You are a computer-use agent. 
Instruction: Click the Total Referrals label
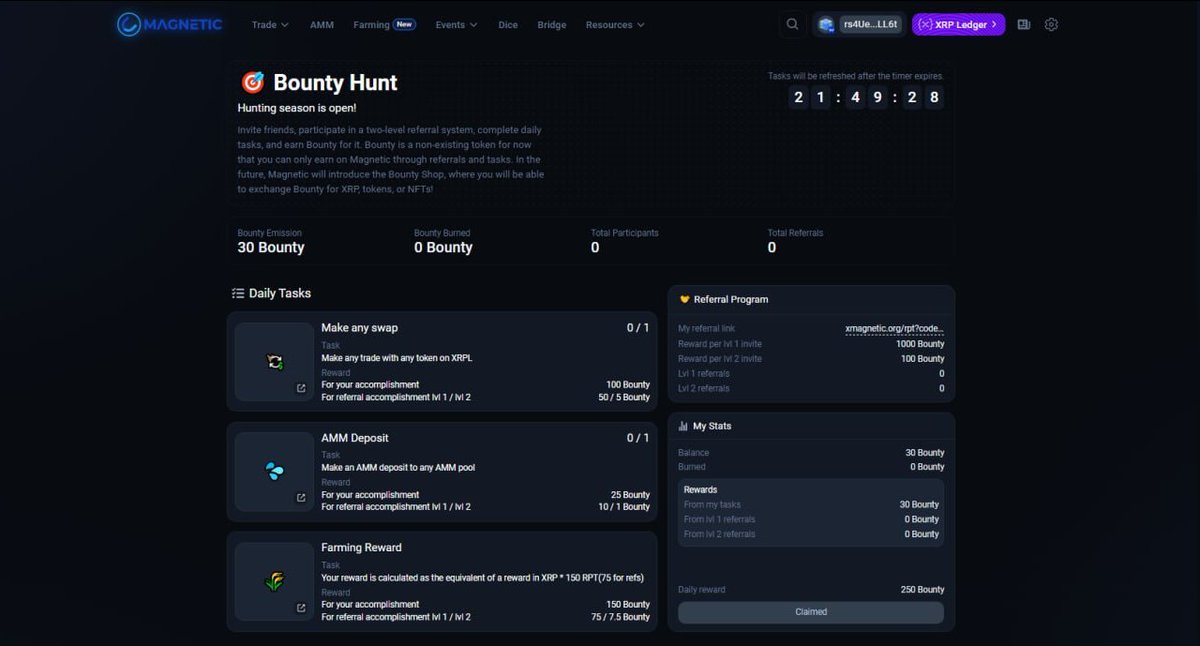point(796,233)
